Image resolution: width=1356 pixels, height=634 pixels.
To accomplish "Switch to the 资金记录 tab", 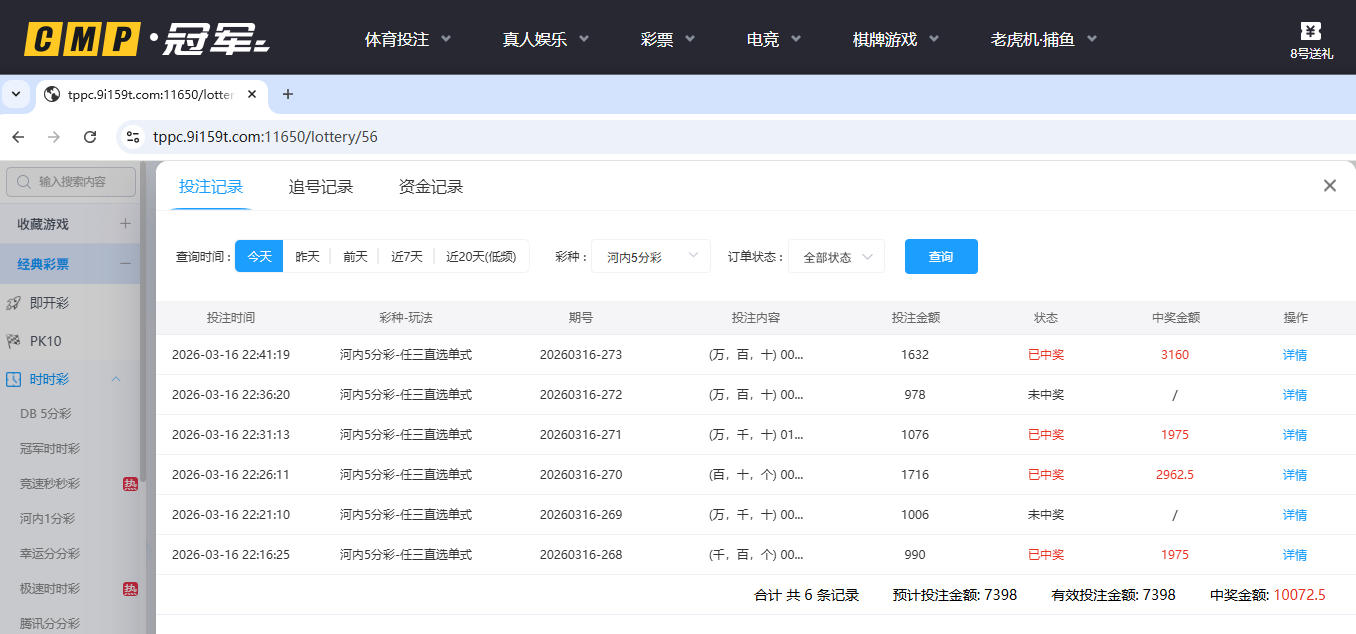I will tap(431, 187).
